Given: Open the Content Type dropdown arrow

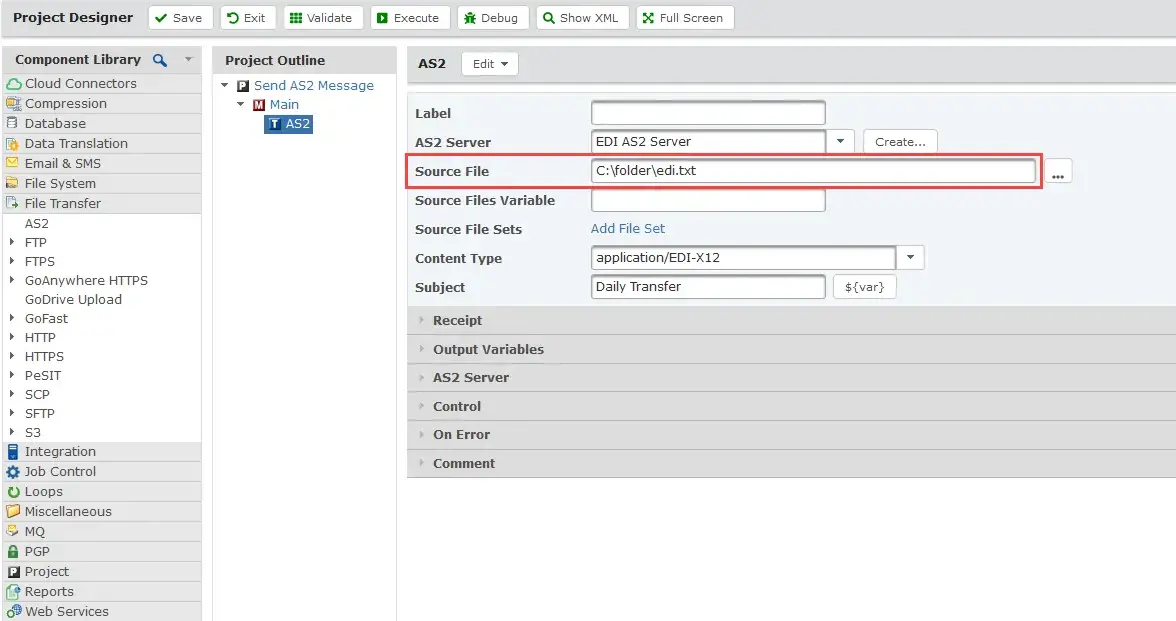Looking at the screenshot, I should pyautogui.click(x=910, y=258).
